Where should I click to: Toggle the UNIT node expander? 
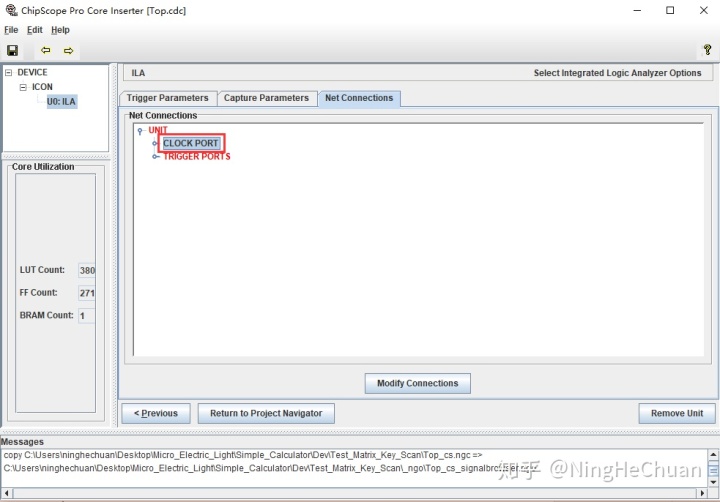tap(140, 131)
